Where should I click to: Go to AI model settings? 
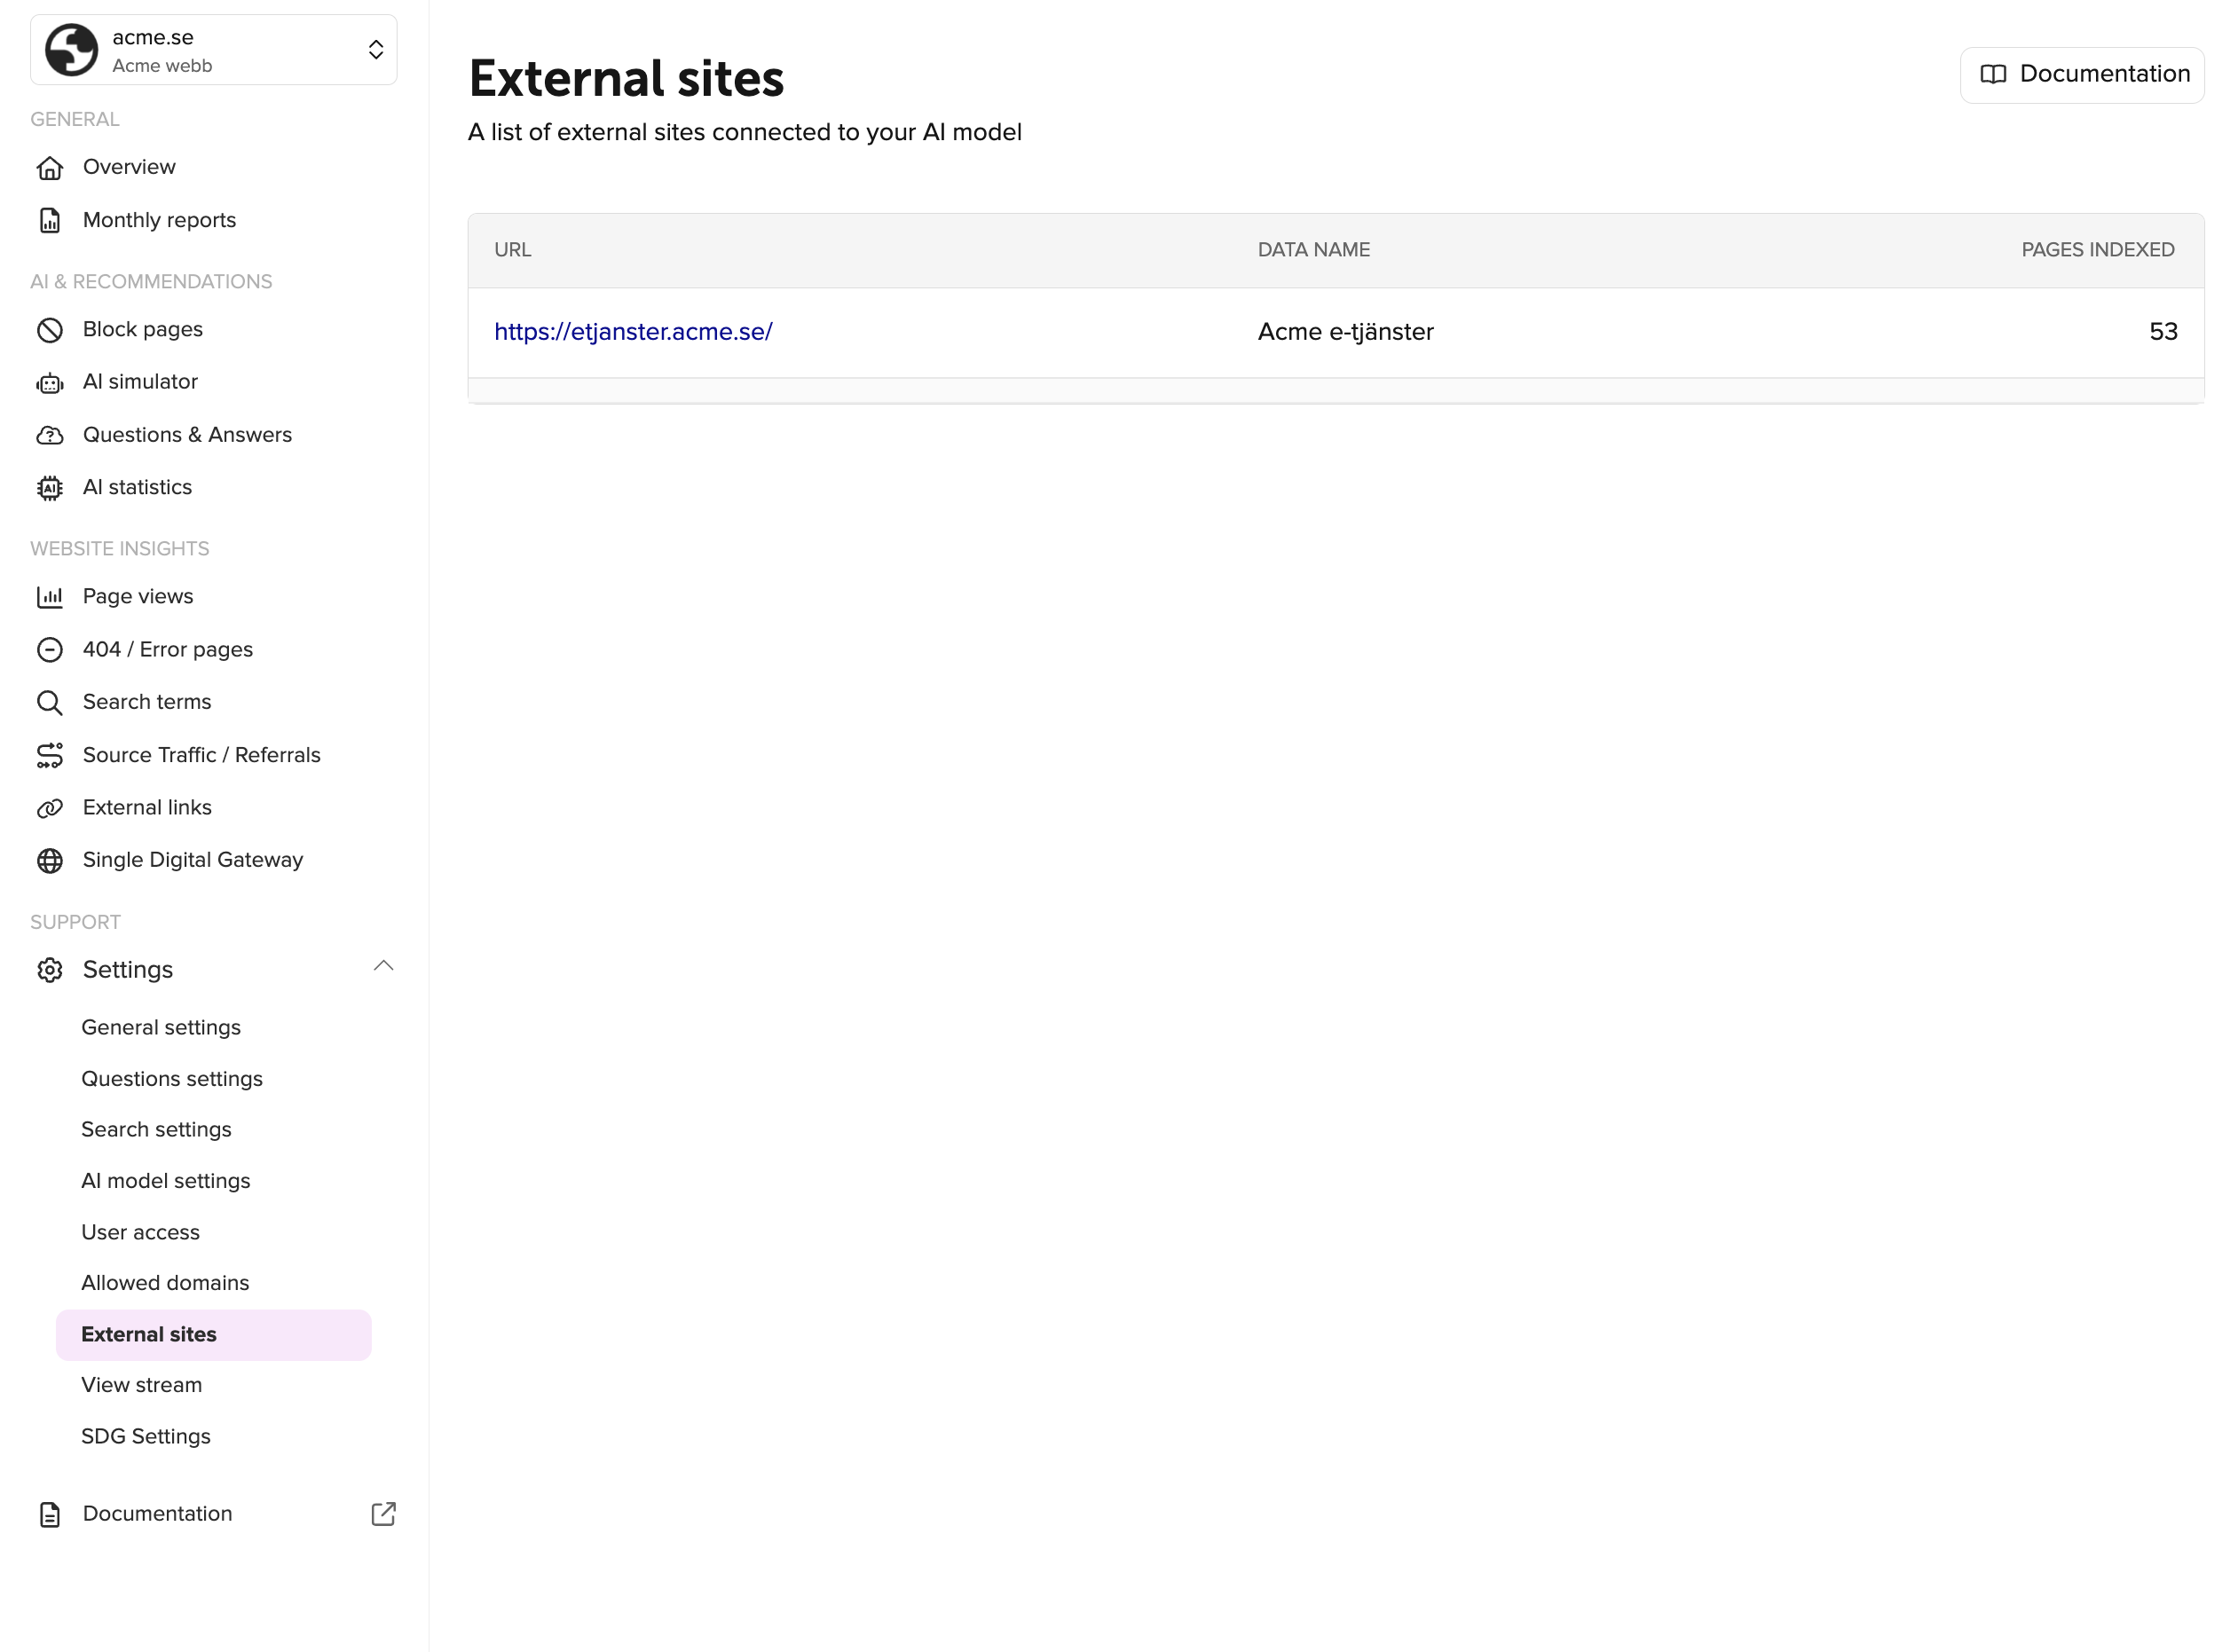(x=166, y=1181)
